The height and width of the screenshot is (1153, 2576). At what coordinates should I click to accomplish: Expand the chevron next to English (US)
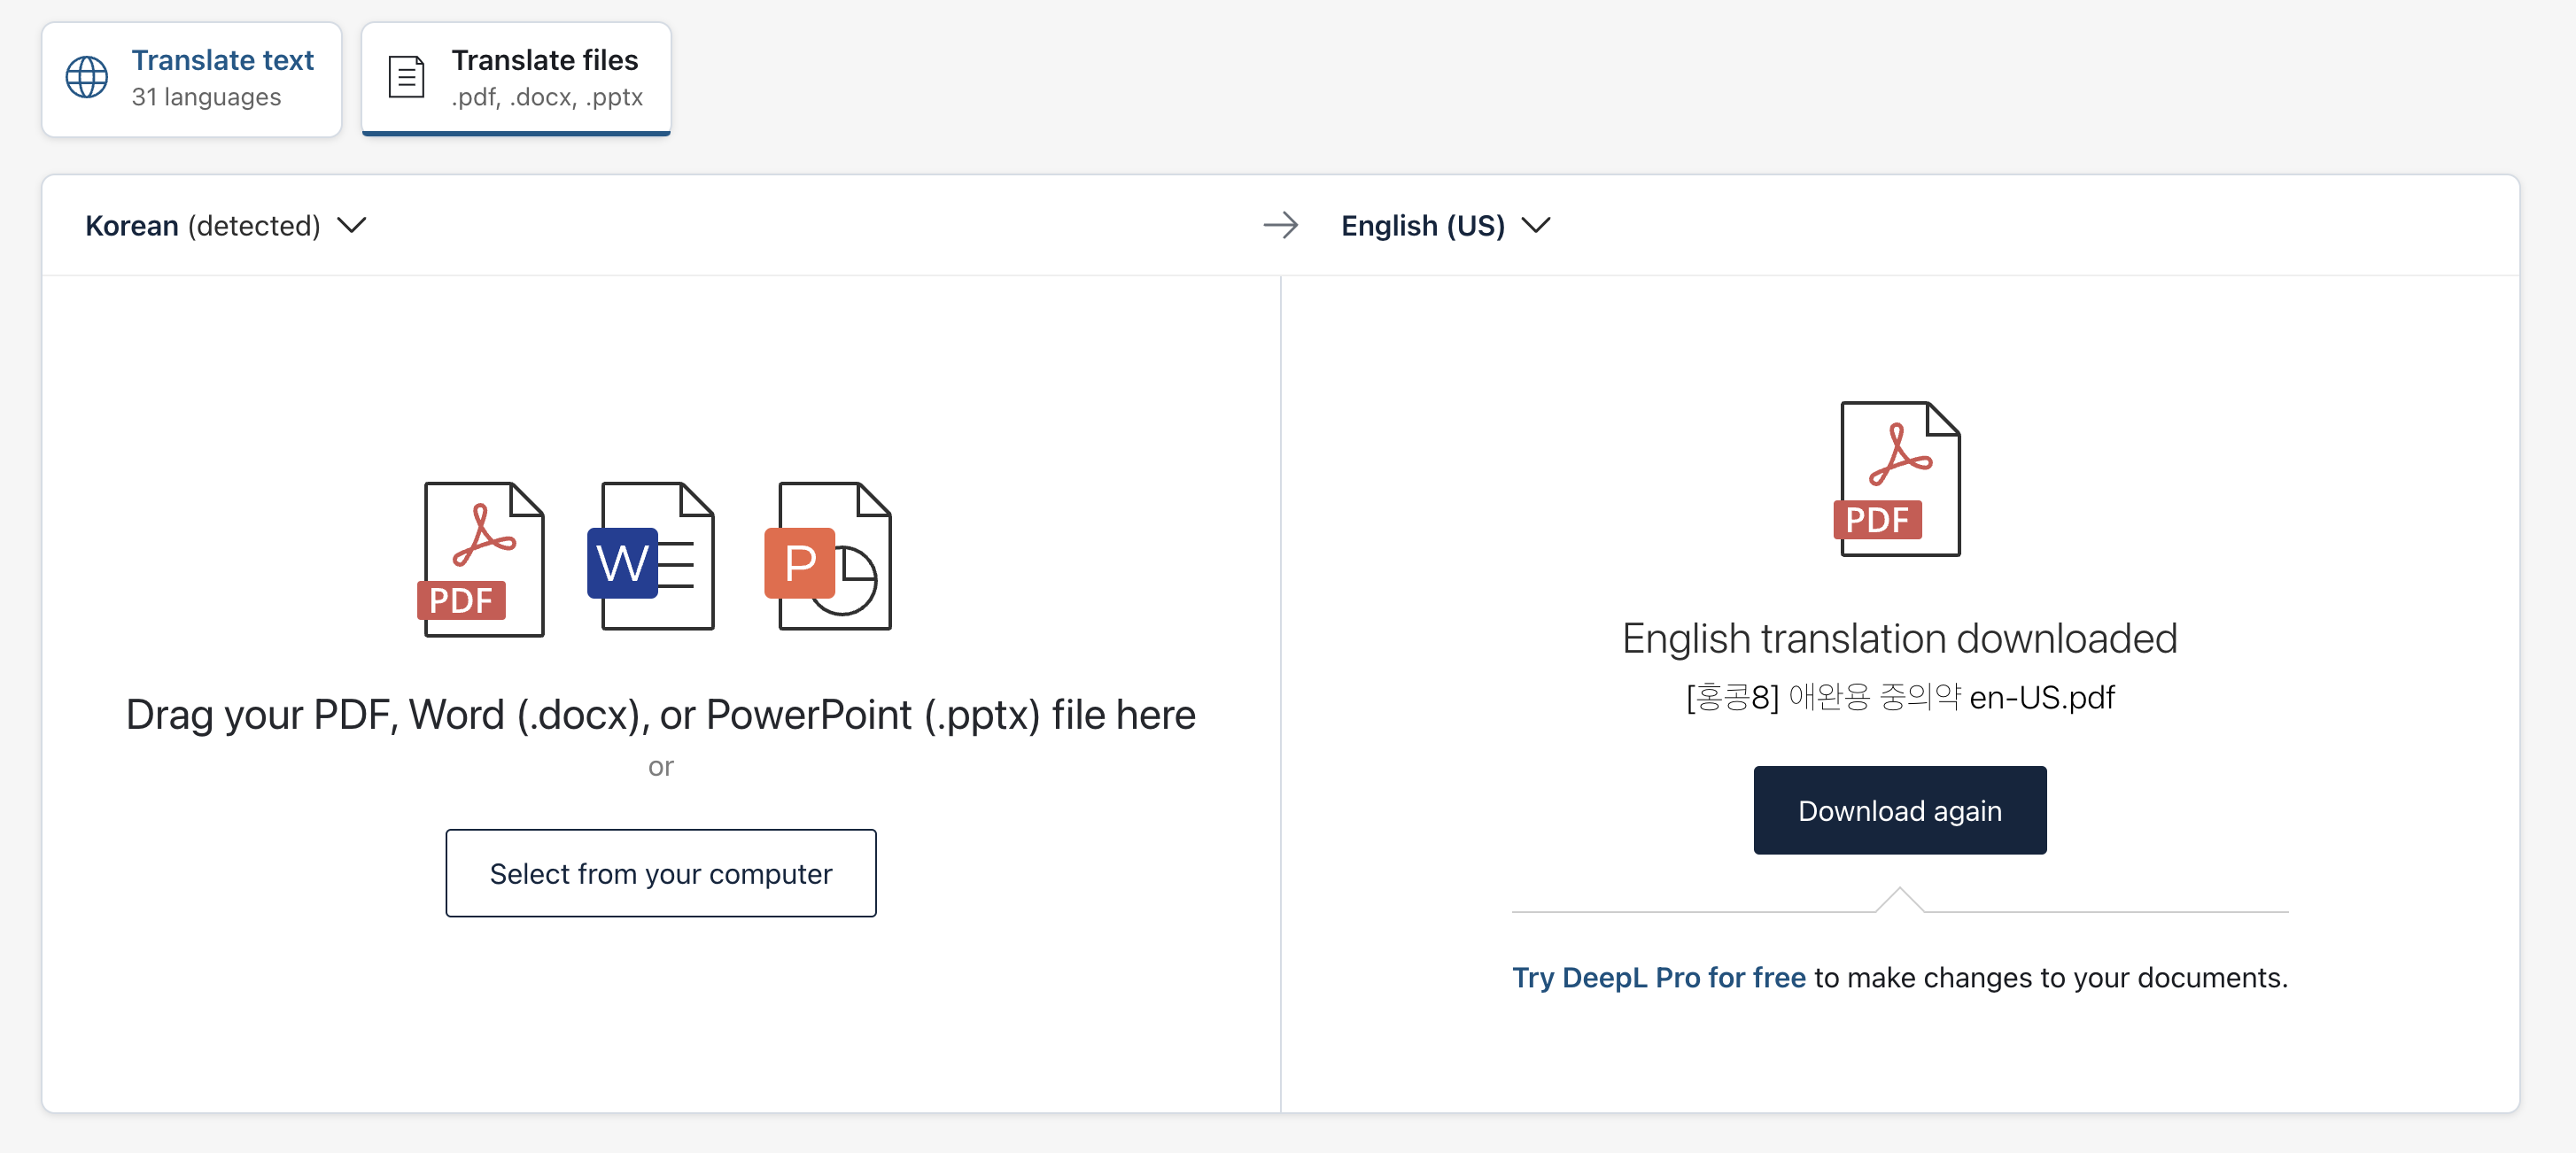pyautogui.click(x=1536, y=226)
